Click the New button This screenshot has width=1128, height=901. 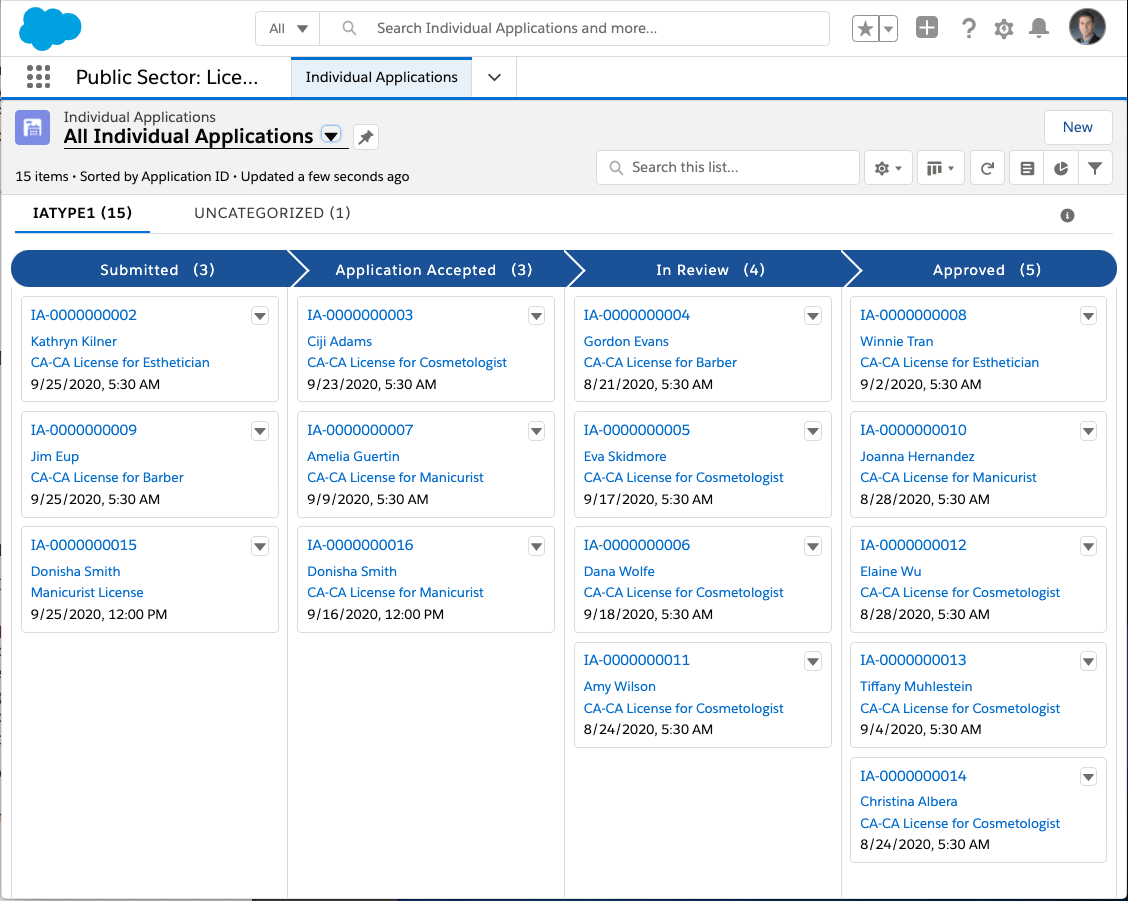(x=1078, y=127)
